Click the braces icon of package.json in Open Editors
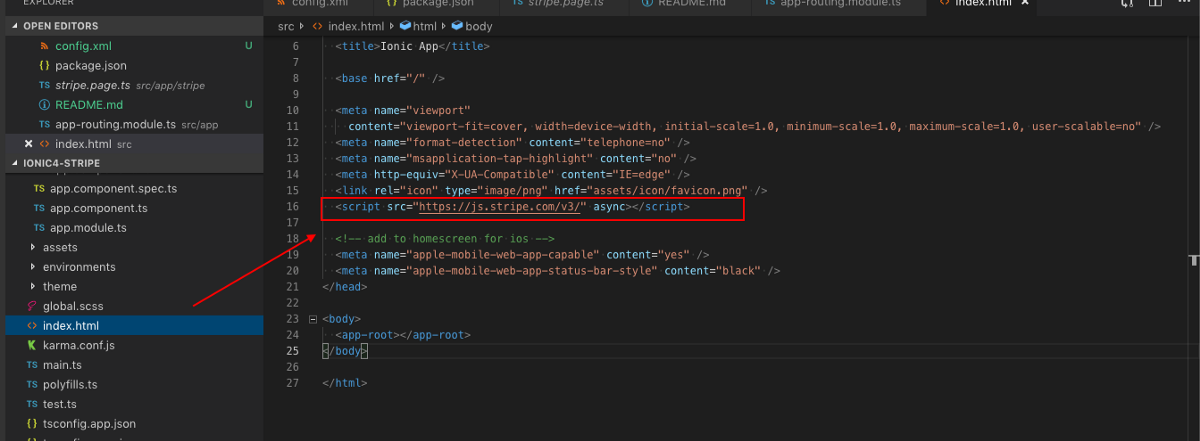This screenshot has width=1200, height=441. (x=44, y=65)
